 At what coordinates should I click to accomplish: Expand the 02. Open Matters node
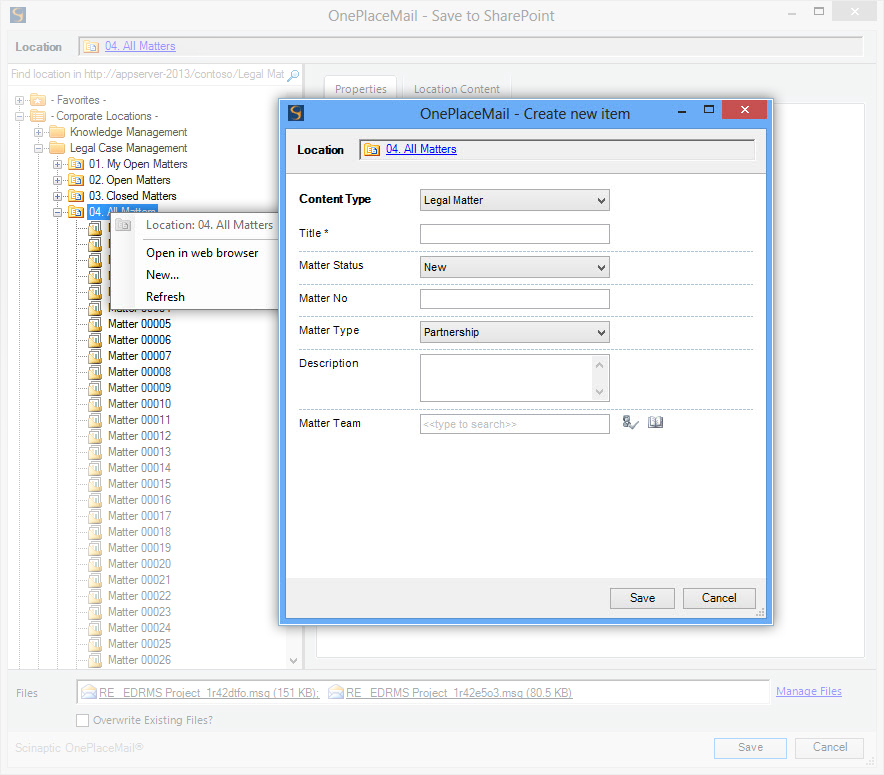click(x=58, y=180)
